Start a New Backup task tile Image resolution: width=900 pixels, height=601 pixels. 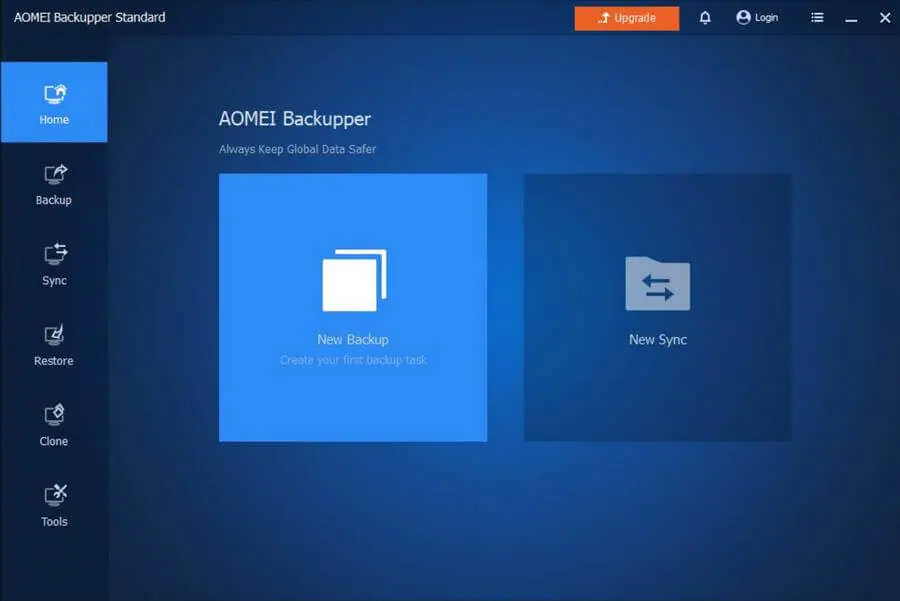(353, 308)
